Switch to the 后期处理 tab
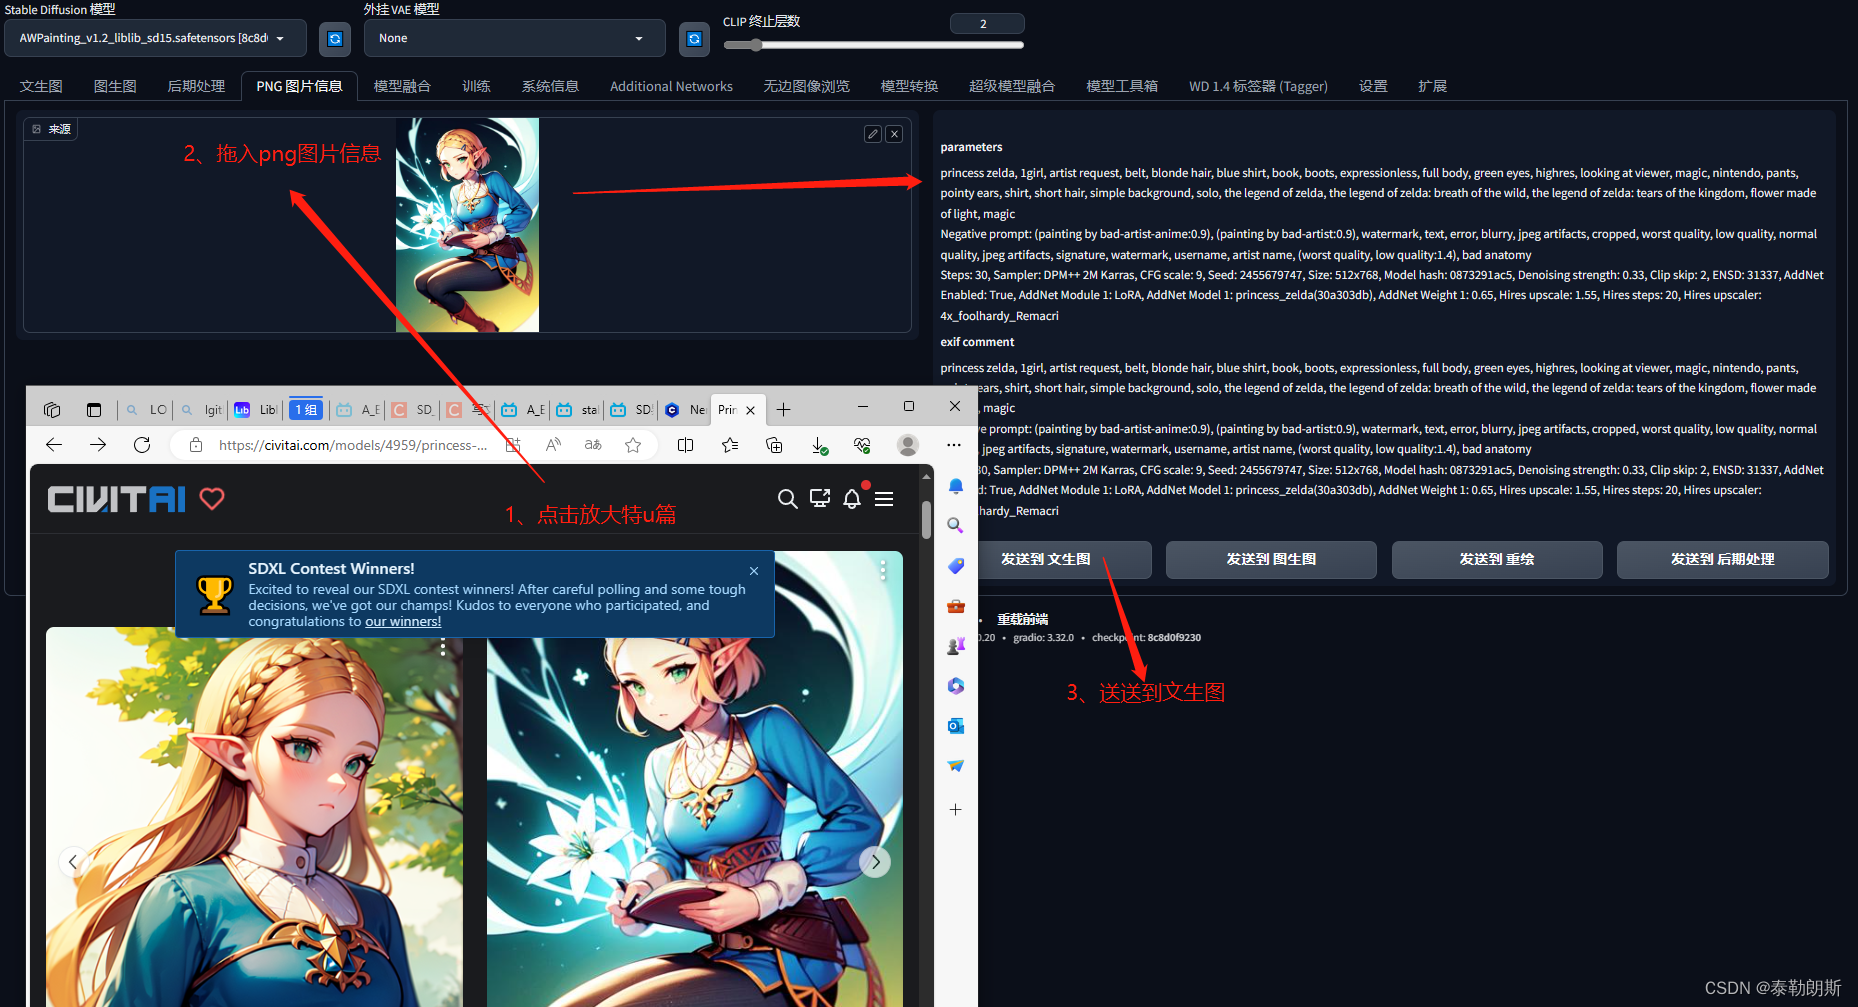 196,87
